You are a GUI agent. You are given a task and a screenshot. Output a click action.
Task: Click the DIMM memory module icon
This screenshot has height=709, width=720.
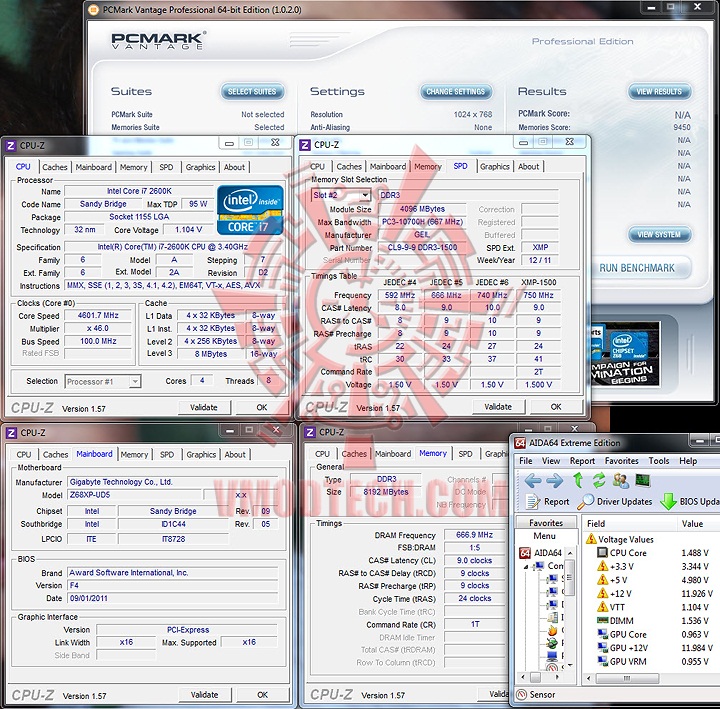coord(602,620)
